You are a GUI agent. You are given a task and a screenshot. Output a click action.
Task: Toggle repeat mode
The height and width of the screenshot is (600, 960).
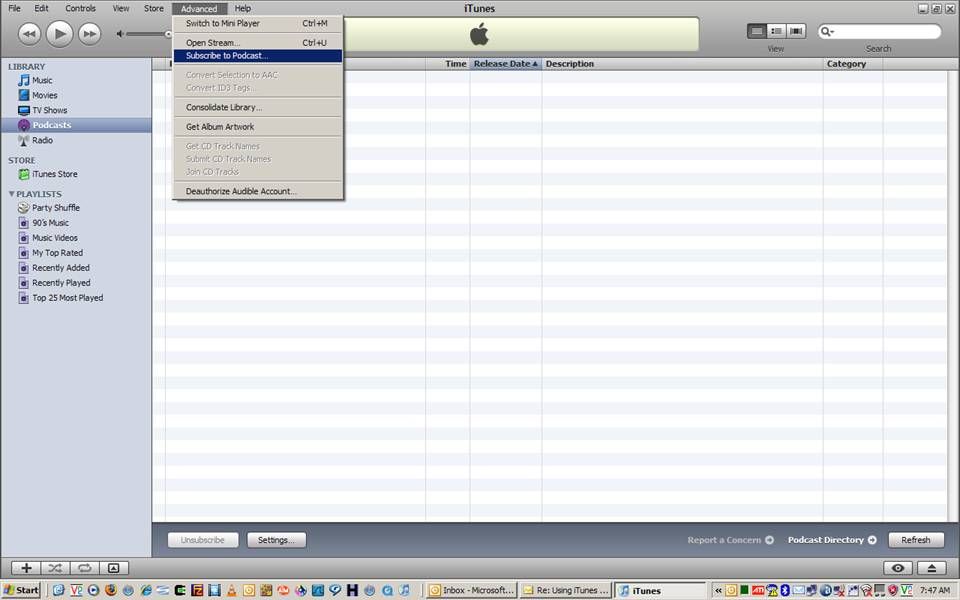tap(84, 568)
